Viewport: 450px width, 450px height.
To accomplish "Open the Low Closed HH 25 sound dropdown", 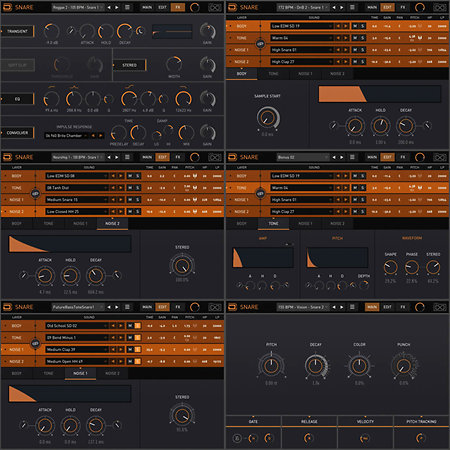I will pyautogui.click(x=77, y=212).
